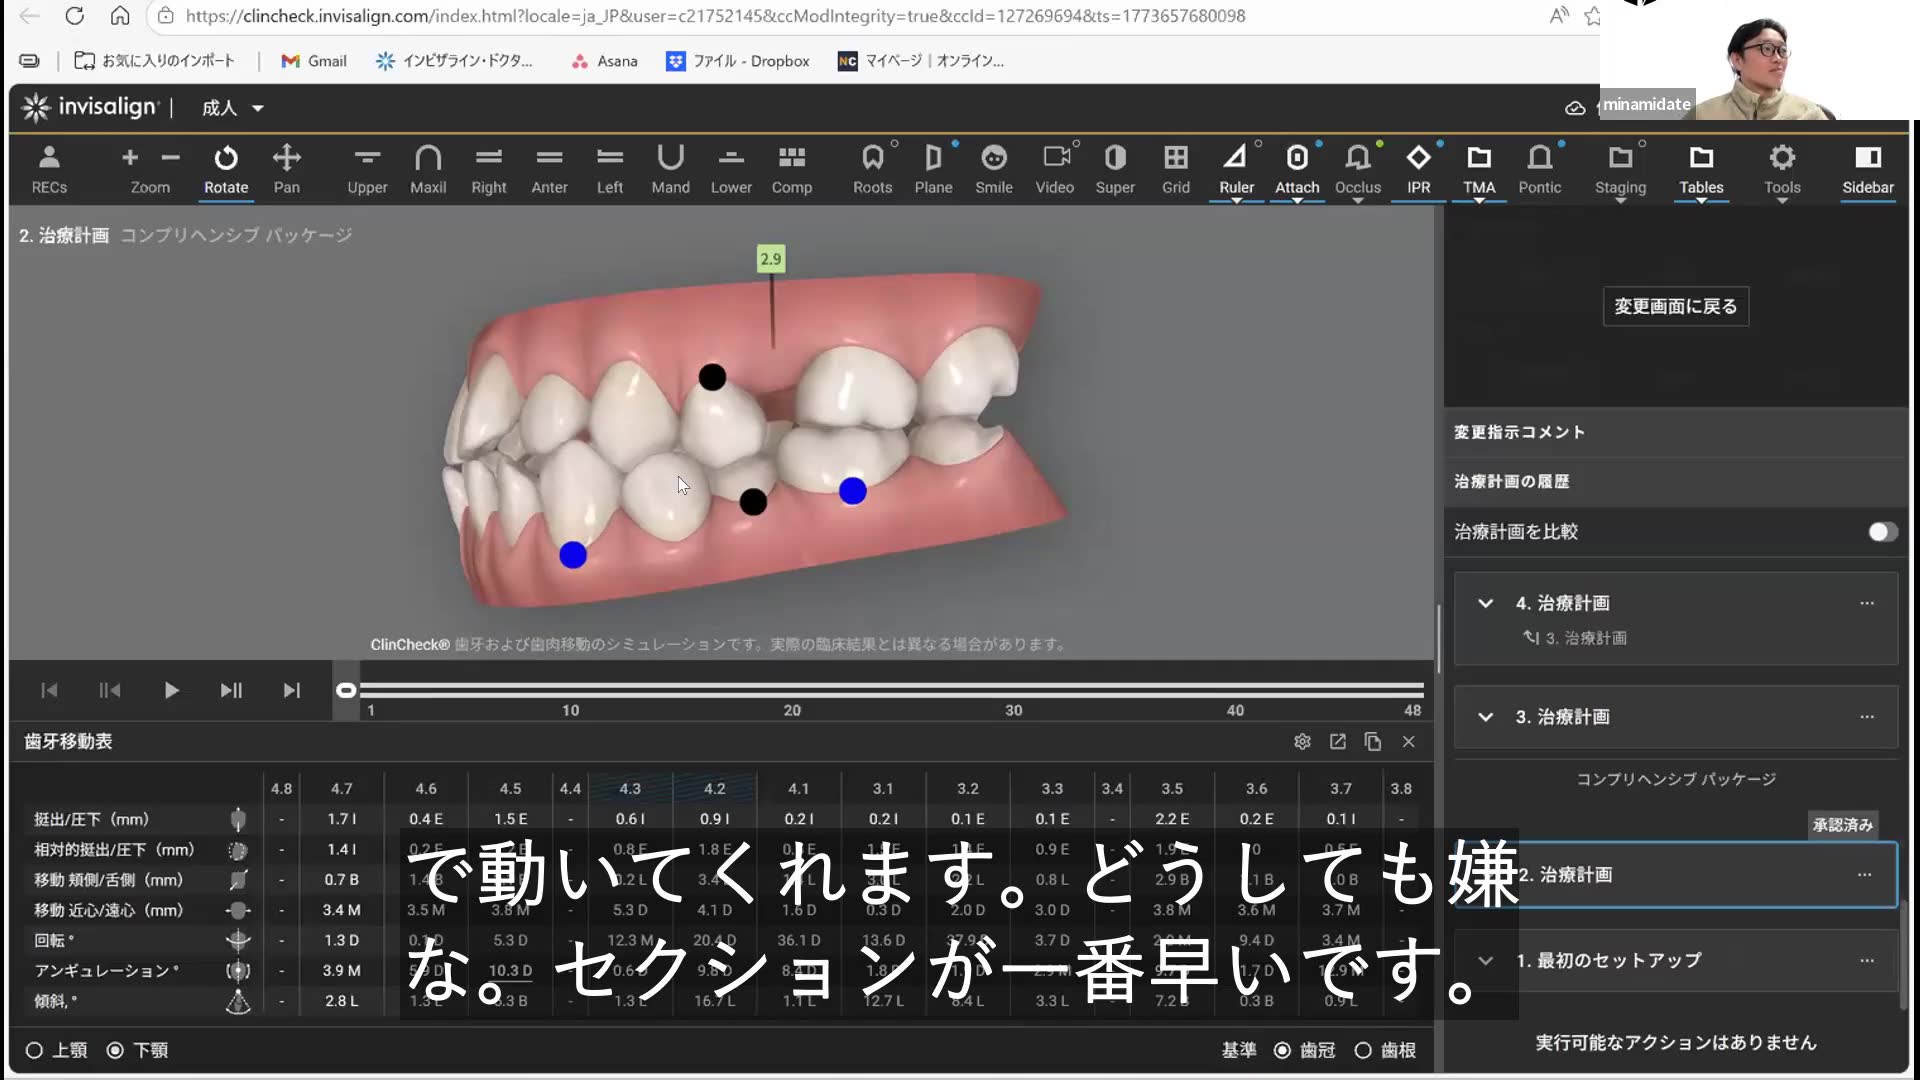Toggle the Grid overlay

click(1175, 168)
